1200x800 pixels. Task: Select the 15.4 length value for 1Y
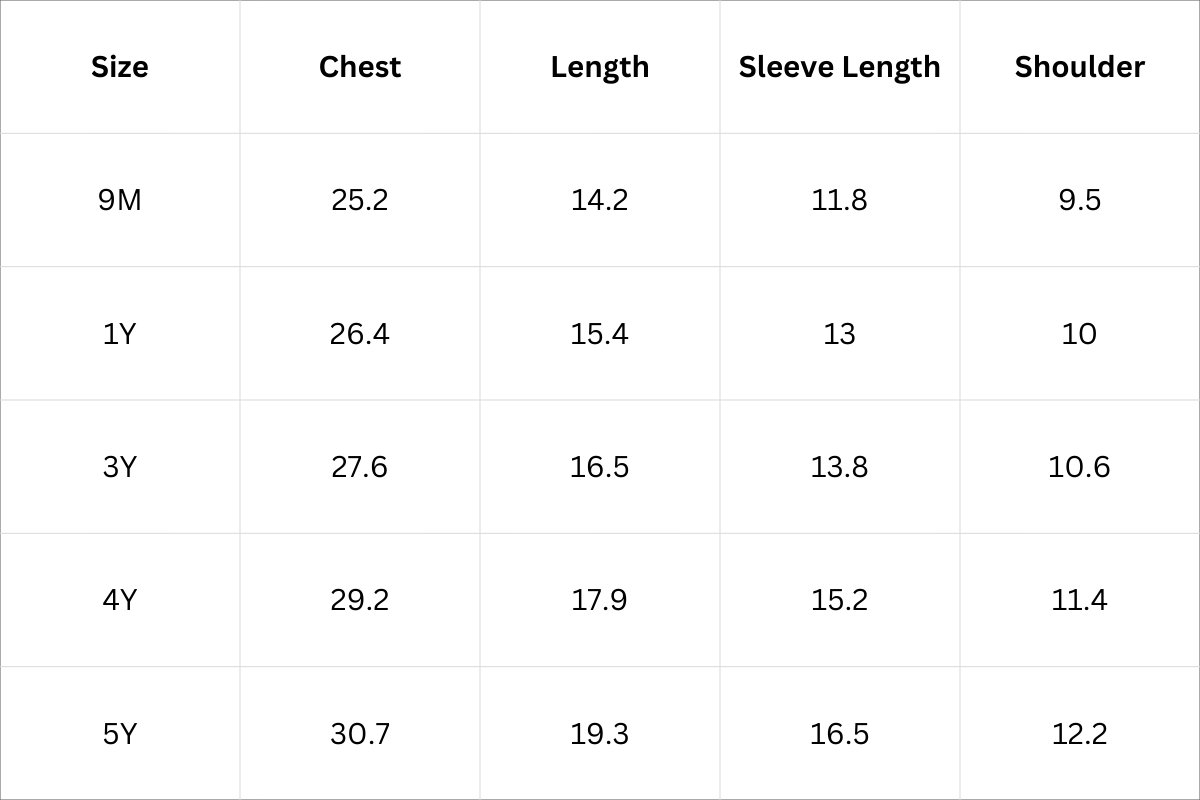click(600, 333)
